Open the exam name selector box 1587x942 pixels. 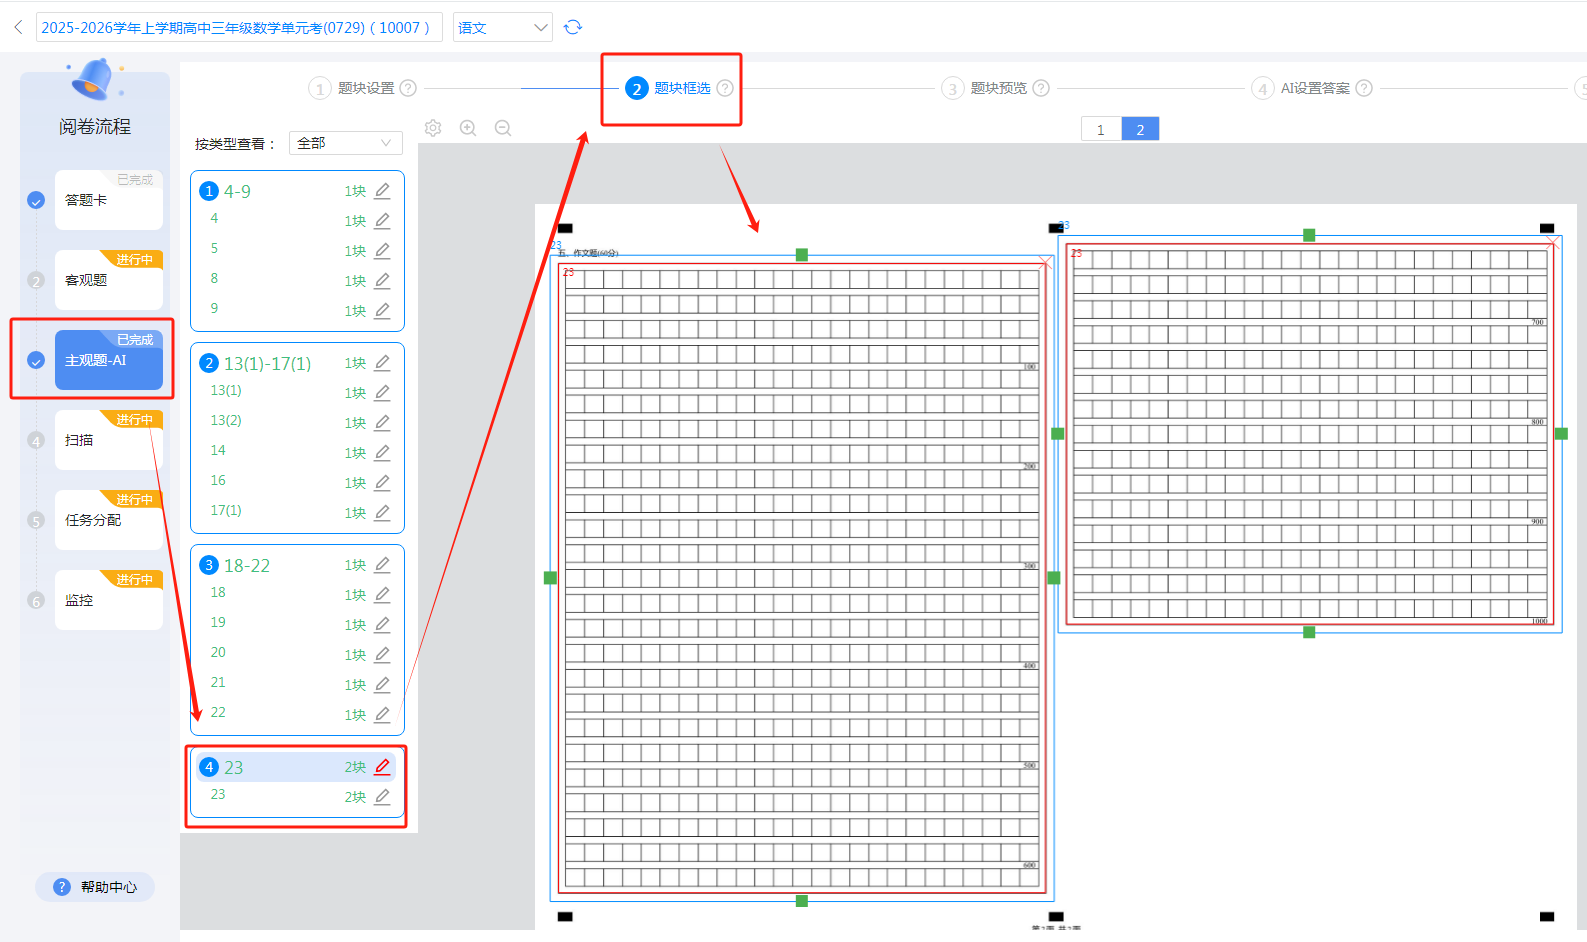pyautogui.click(x=238, y=27)
